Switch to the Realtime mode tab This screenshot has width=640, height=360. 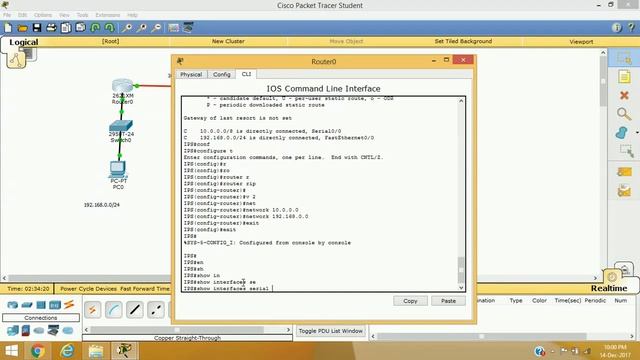click(x=609, y=288)
